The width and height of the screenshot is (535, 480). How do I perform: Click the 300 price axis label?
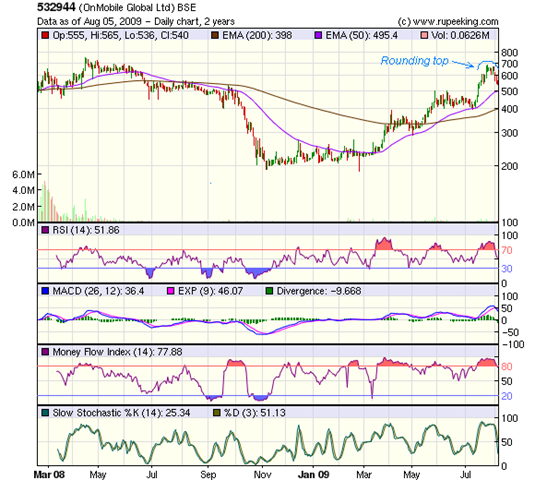[509, 133]
